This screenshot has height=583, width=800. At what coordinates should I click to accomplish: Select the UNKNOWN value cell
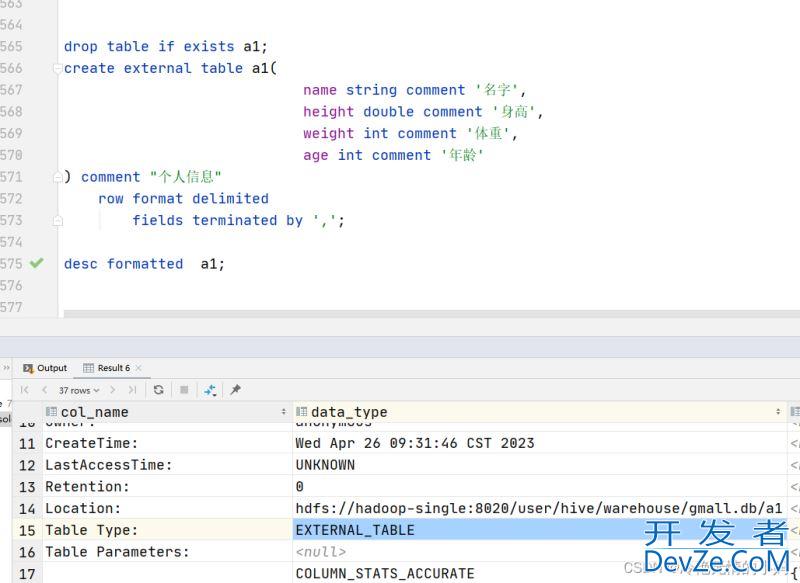[540, 465]
